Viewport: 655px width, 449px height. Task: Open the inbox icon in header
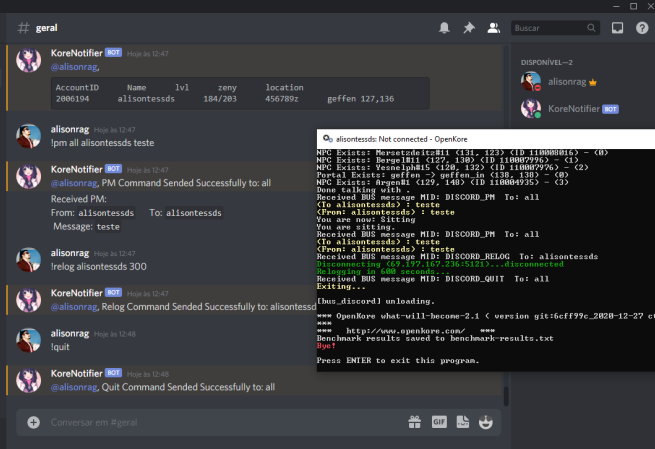(617, 28)
